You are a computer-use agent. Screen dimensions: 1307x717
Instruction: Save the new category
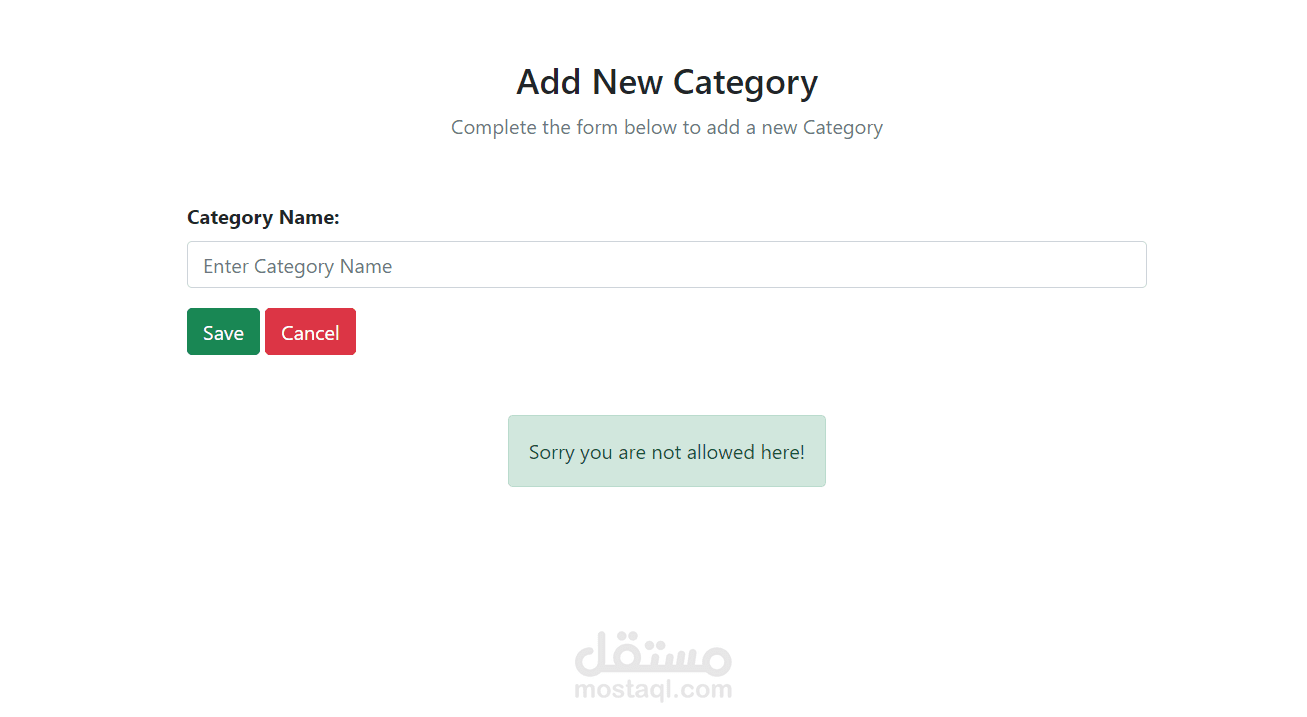pyautogui.click(x=223, y=332)
